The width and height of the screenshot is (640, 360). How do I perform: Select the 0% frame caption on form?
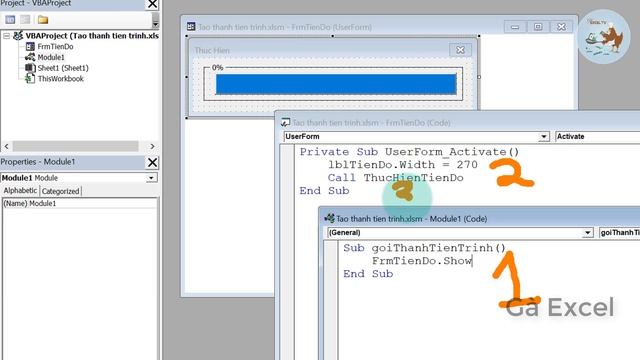pyautogui.click(x=218, y=67)
